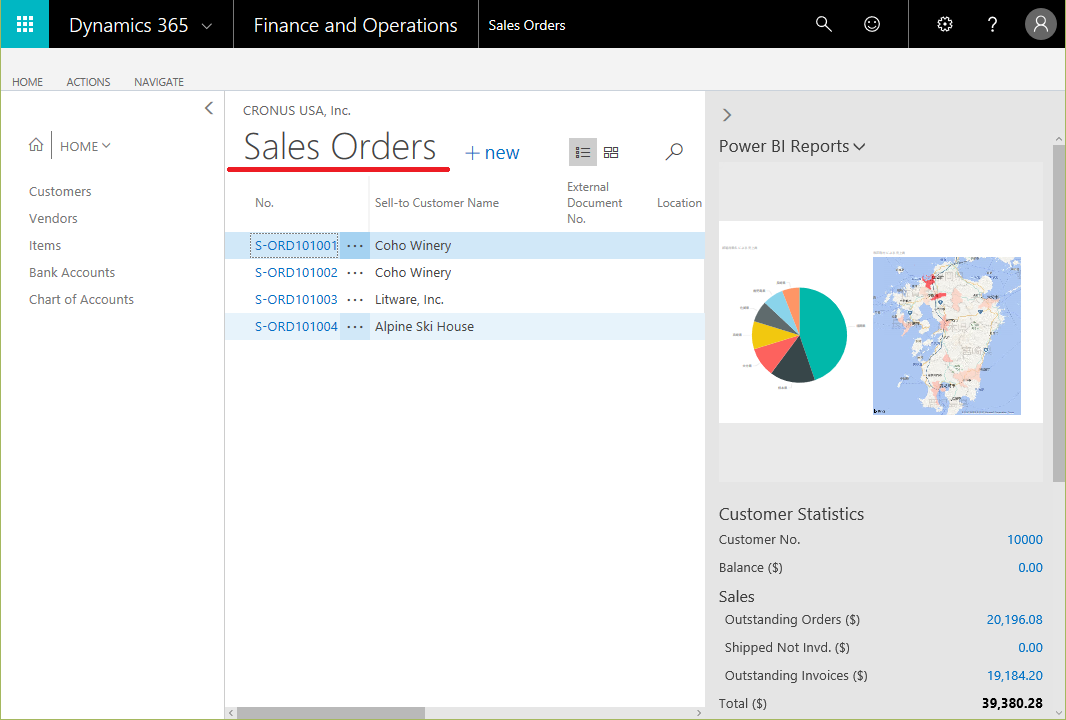Screen dimensions: 1066x720
Task: Go to home via house icon
Action: 36,145
